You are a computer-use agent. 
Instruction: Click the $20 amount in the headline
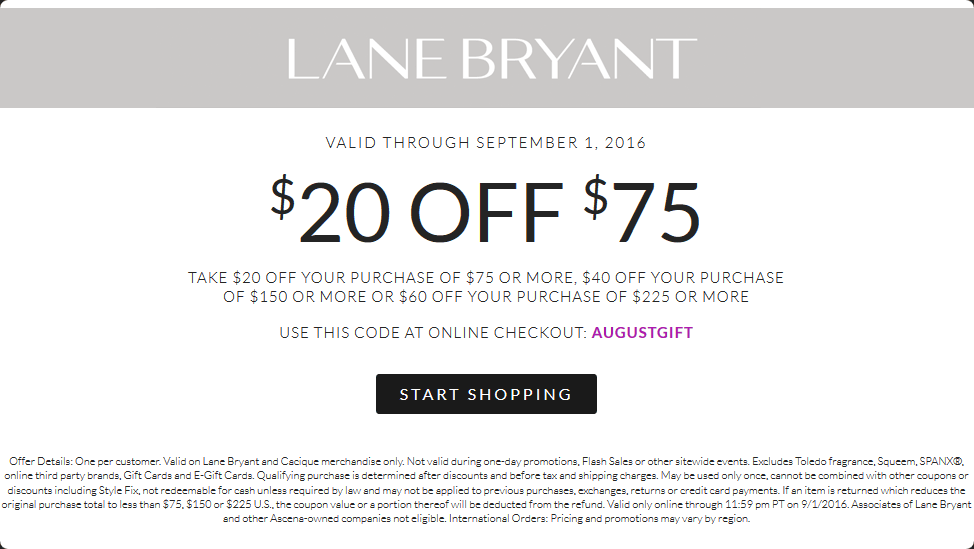(x=332, y=210)
